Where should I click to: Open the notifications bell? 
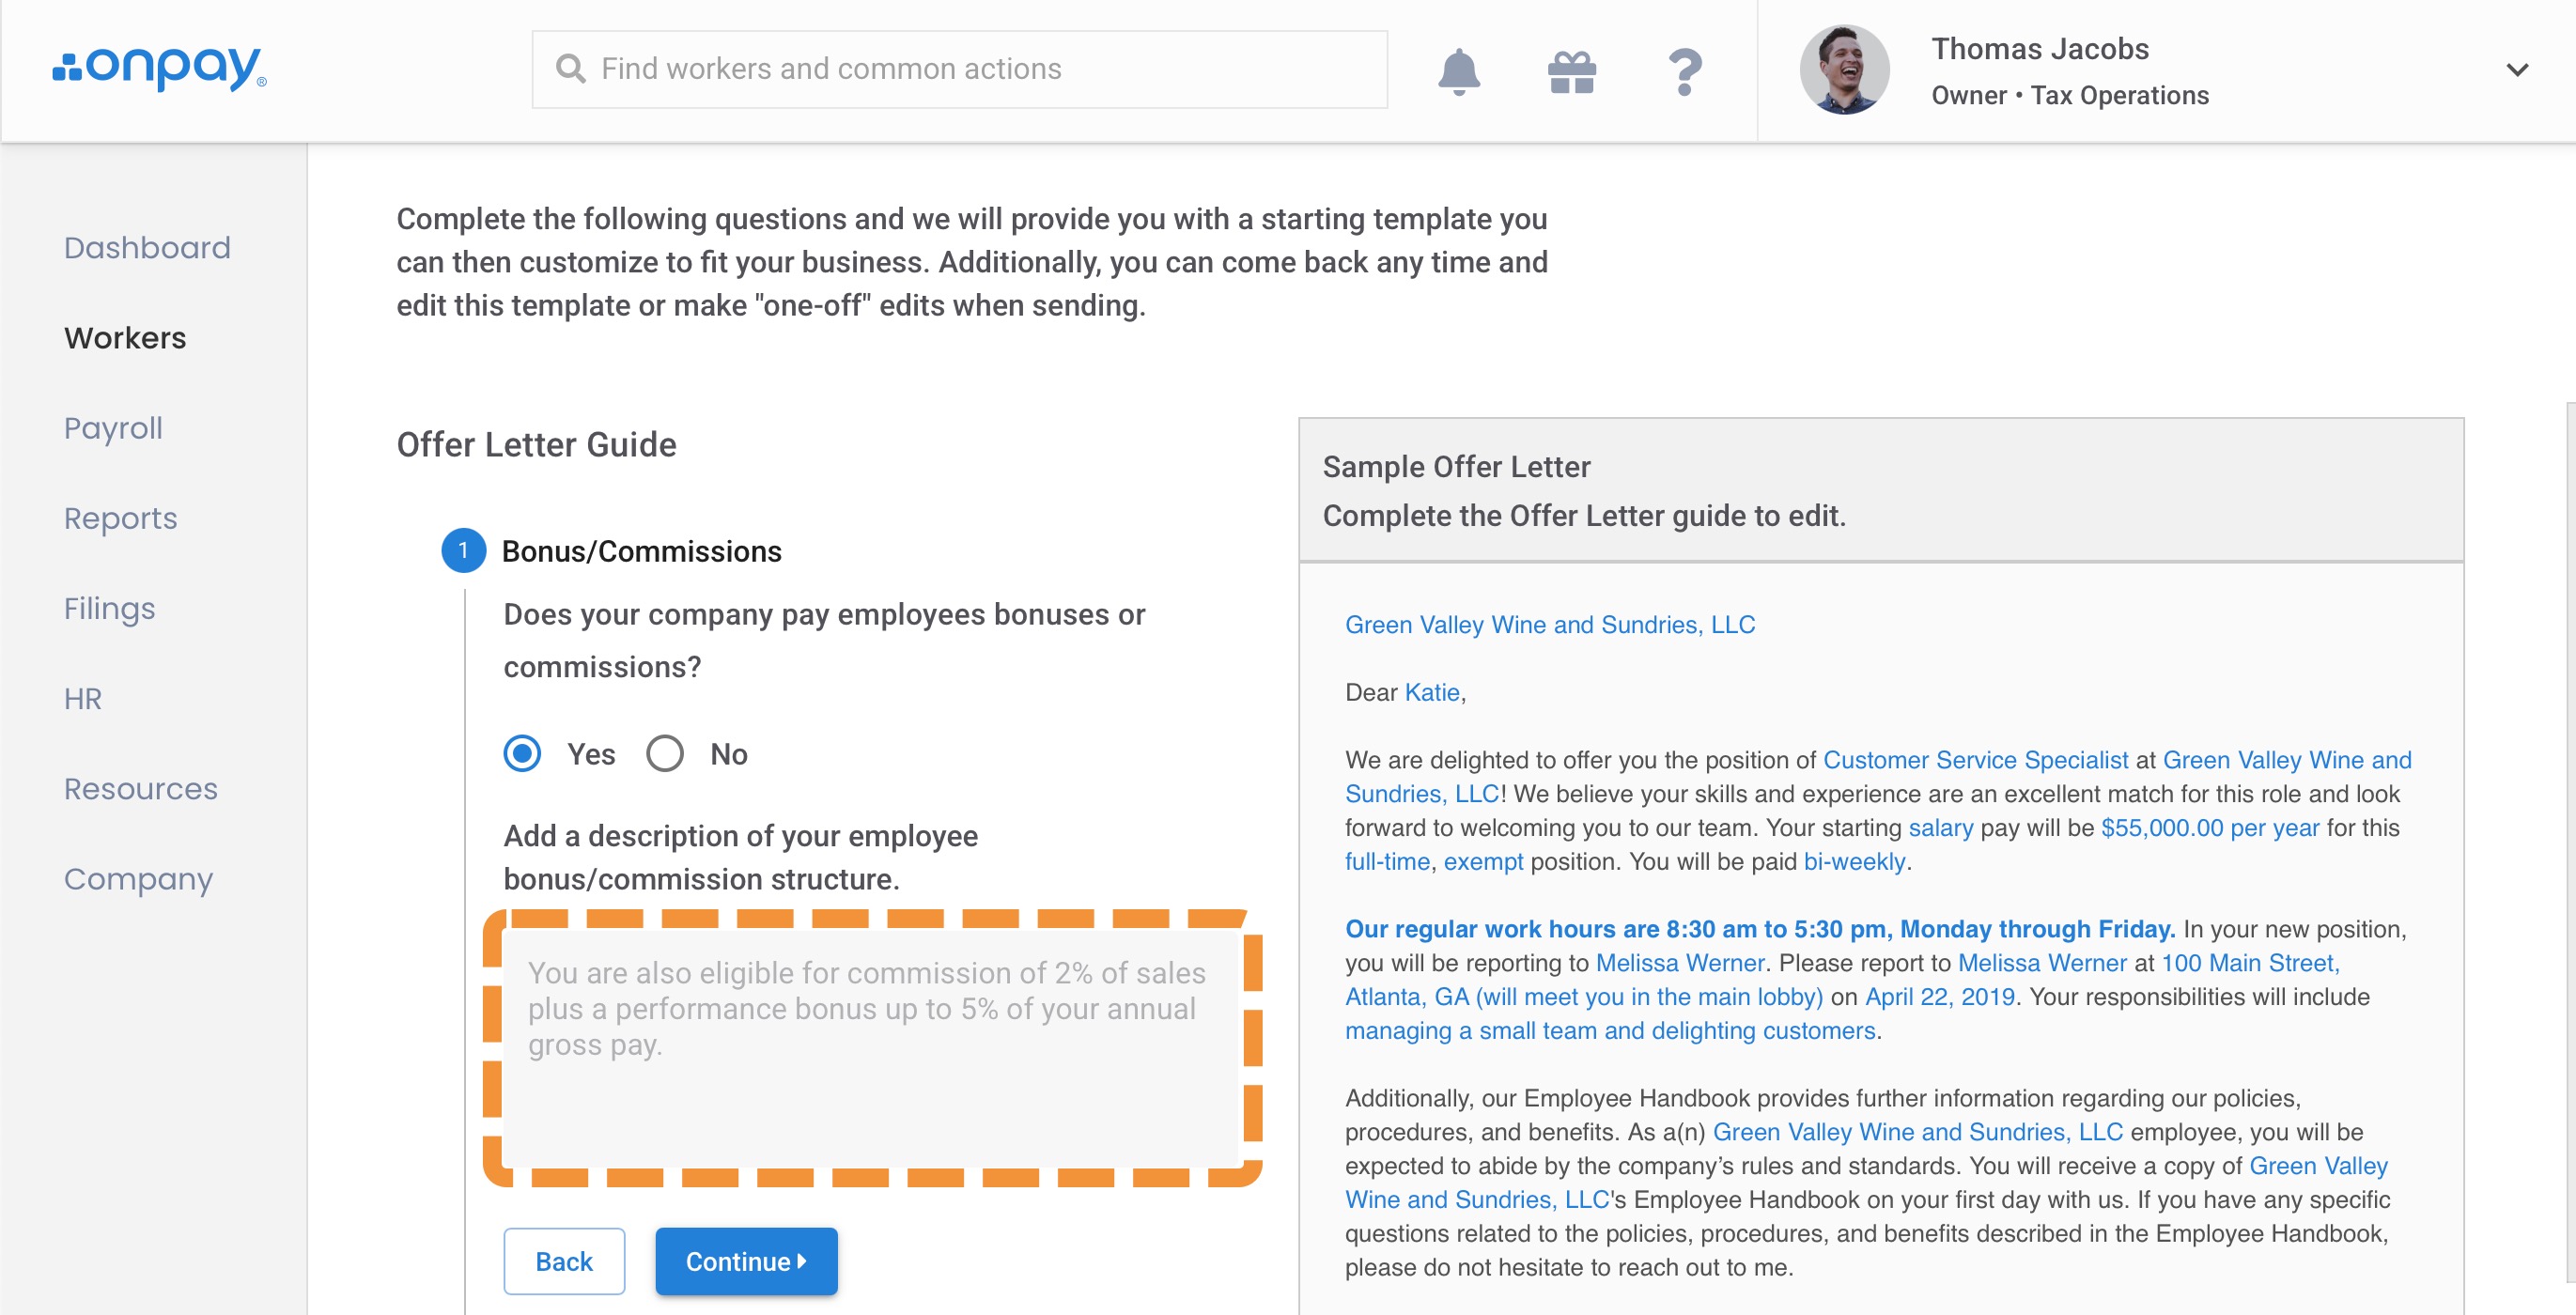pyautogui.click(x=1458, y=70)
